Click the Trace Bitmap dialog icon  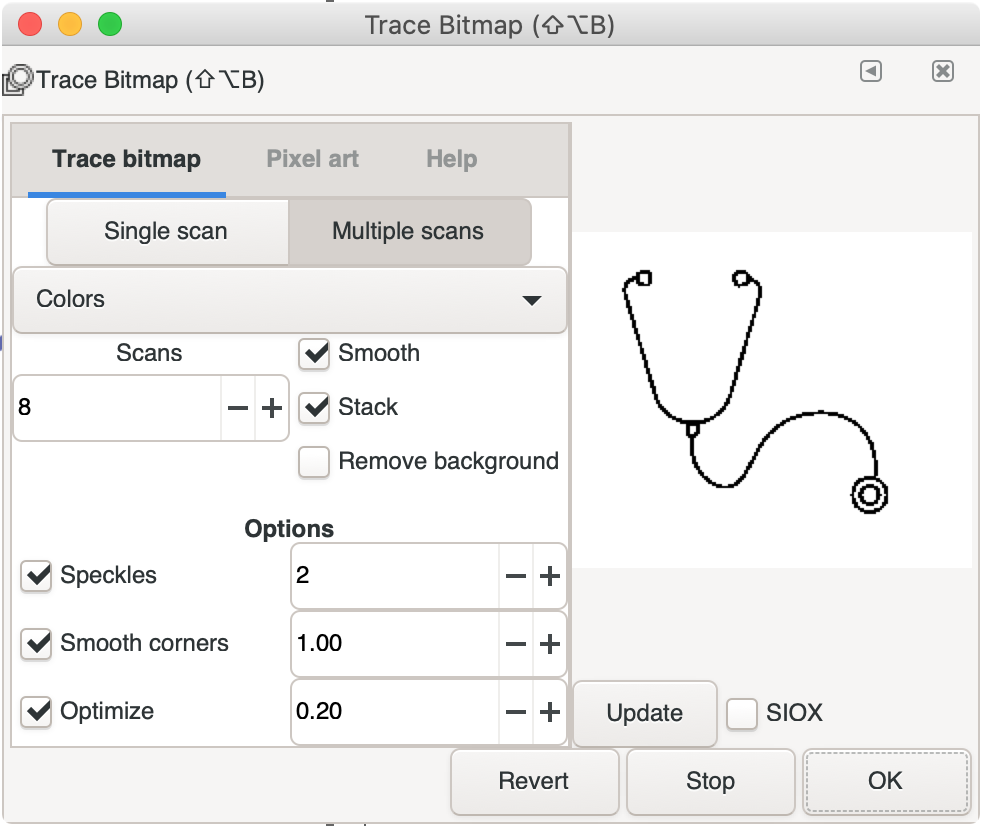click(18, 80)
